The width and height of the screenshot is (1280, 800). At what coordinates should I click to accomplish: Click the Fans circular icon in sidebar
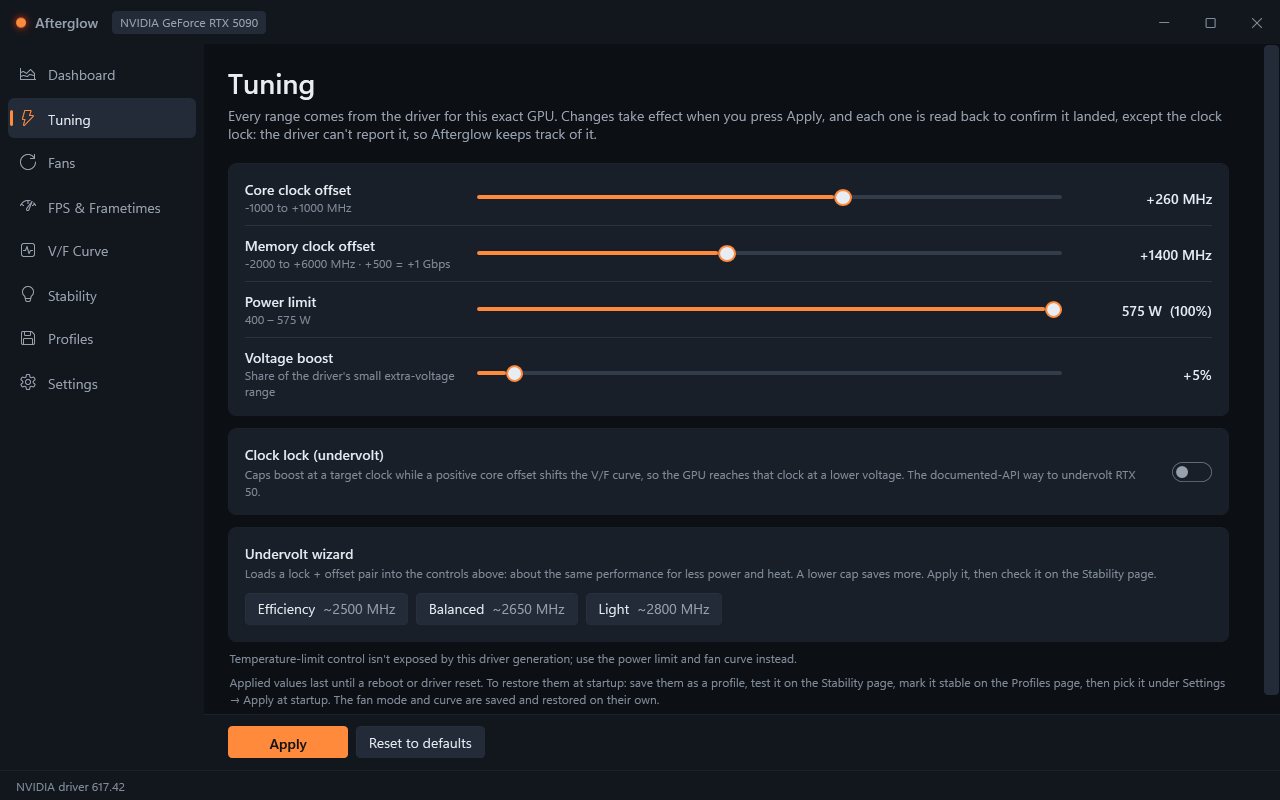pos(28,162)
